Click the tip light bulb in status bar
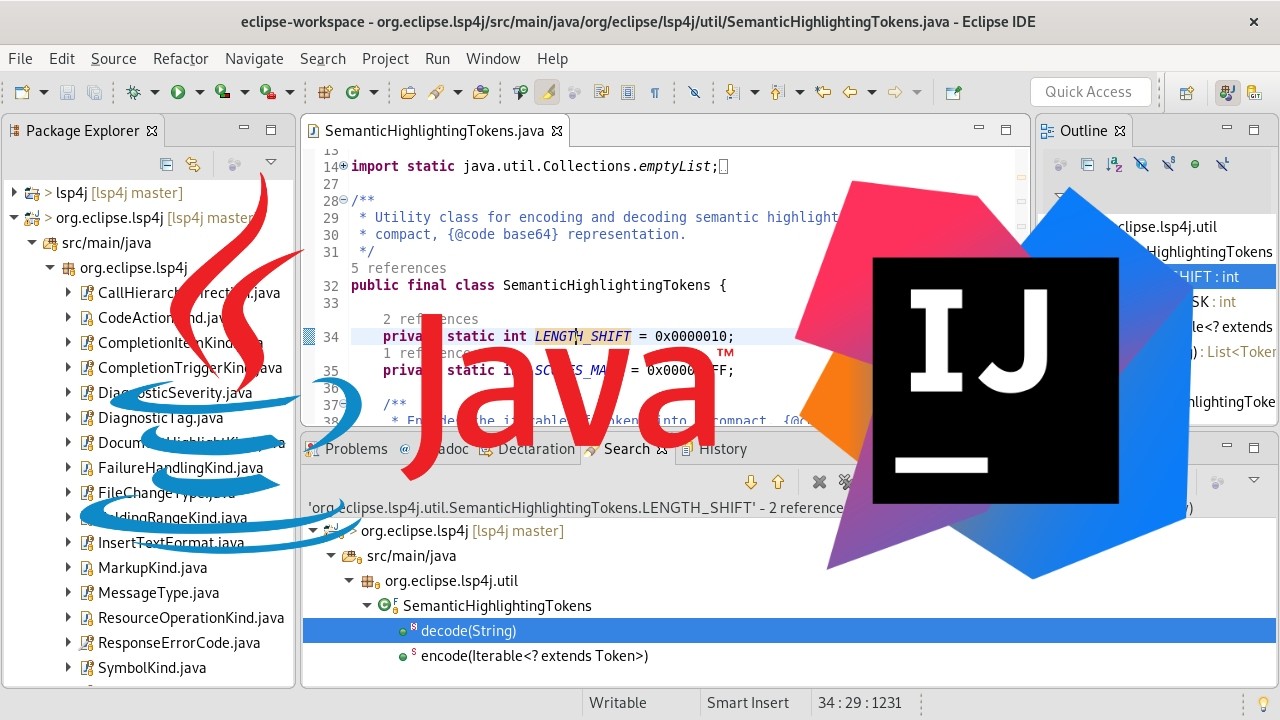 point(1263,703)
